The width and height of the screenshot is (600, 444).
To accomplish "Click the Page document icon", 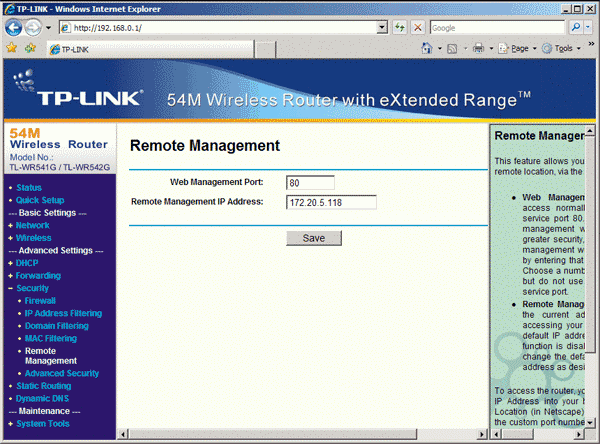I will point(503,49).
